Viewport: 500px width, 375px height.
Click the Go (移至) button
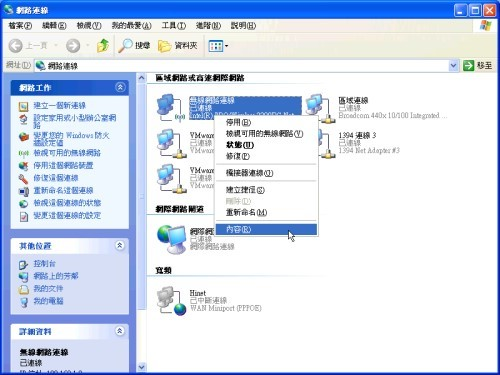click(x=478, y=66)
